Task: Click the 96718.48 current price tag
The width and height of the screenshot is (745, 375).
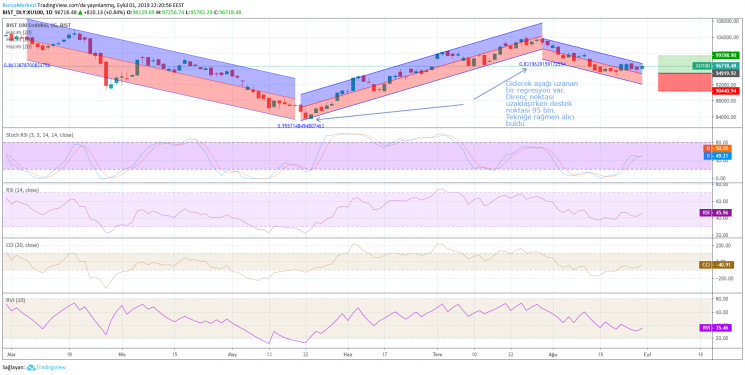Action: [x=725, y=67]
